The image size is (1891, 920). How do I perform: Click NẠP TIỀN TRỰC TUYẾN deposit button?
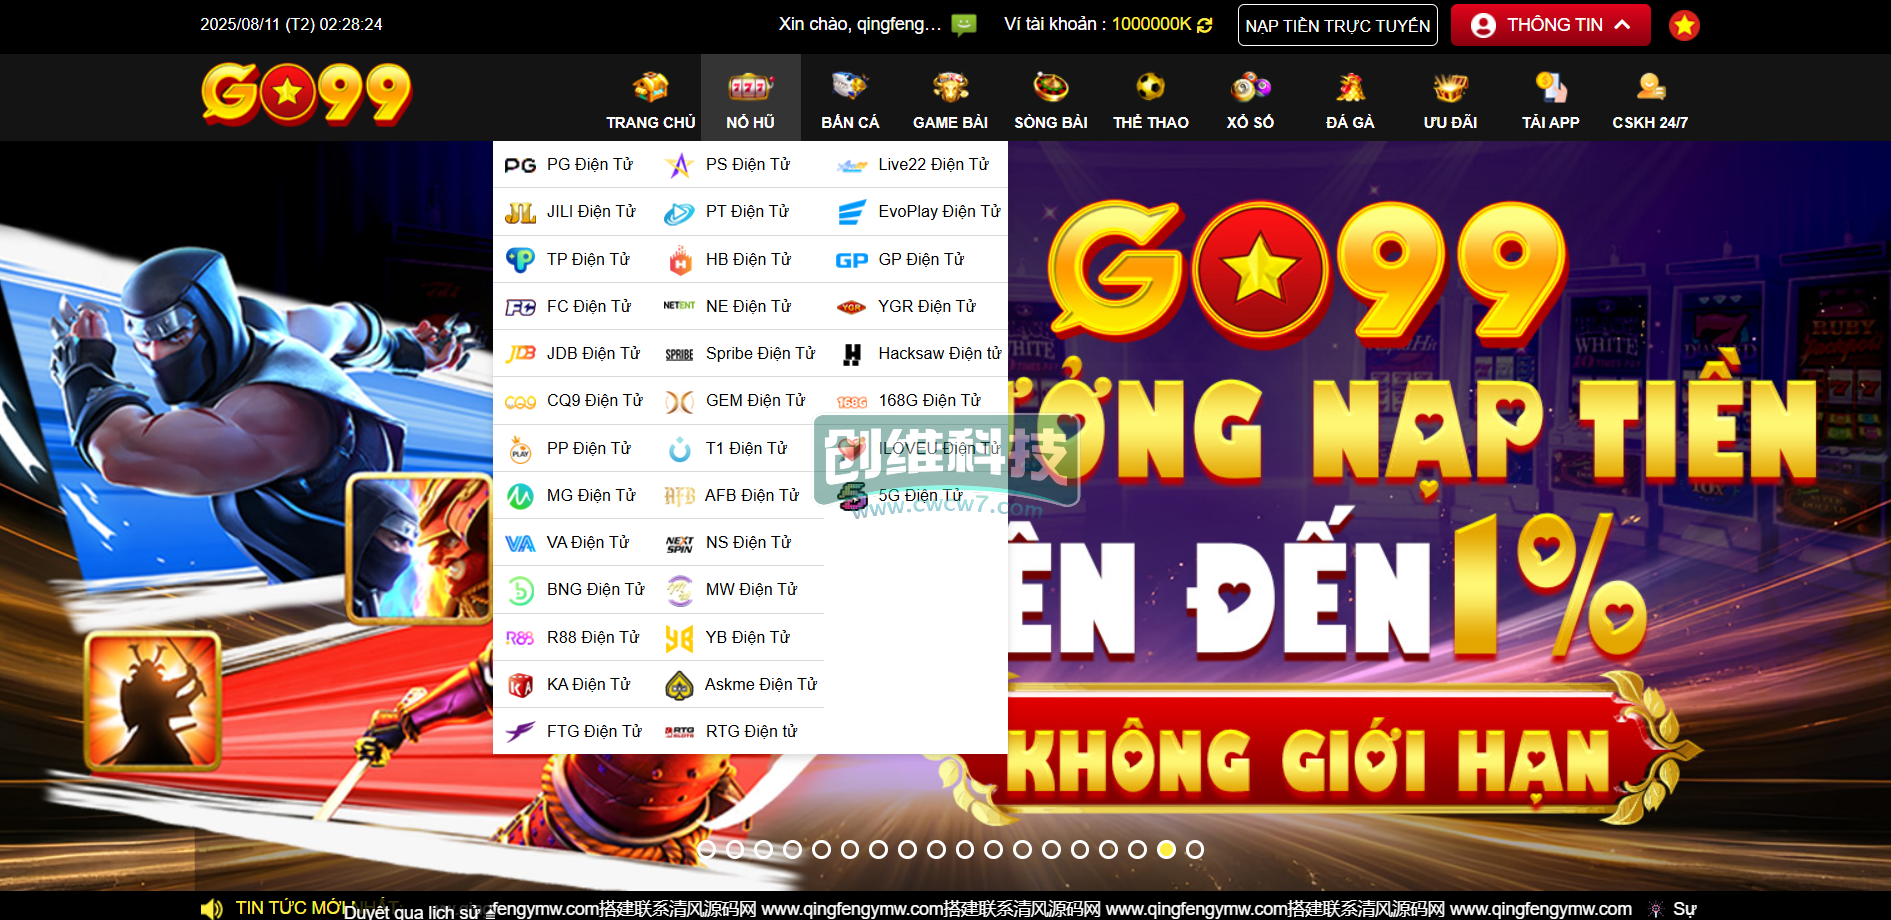coord(1338,25)
